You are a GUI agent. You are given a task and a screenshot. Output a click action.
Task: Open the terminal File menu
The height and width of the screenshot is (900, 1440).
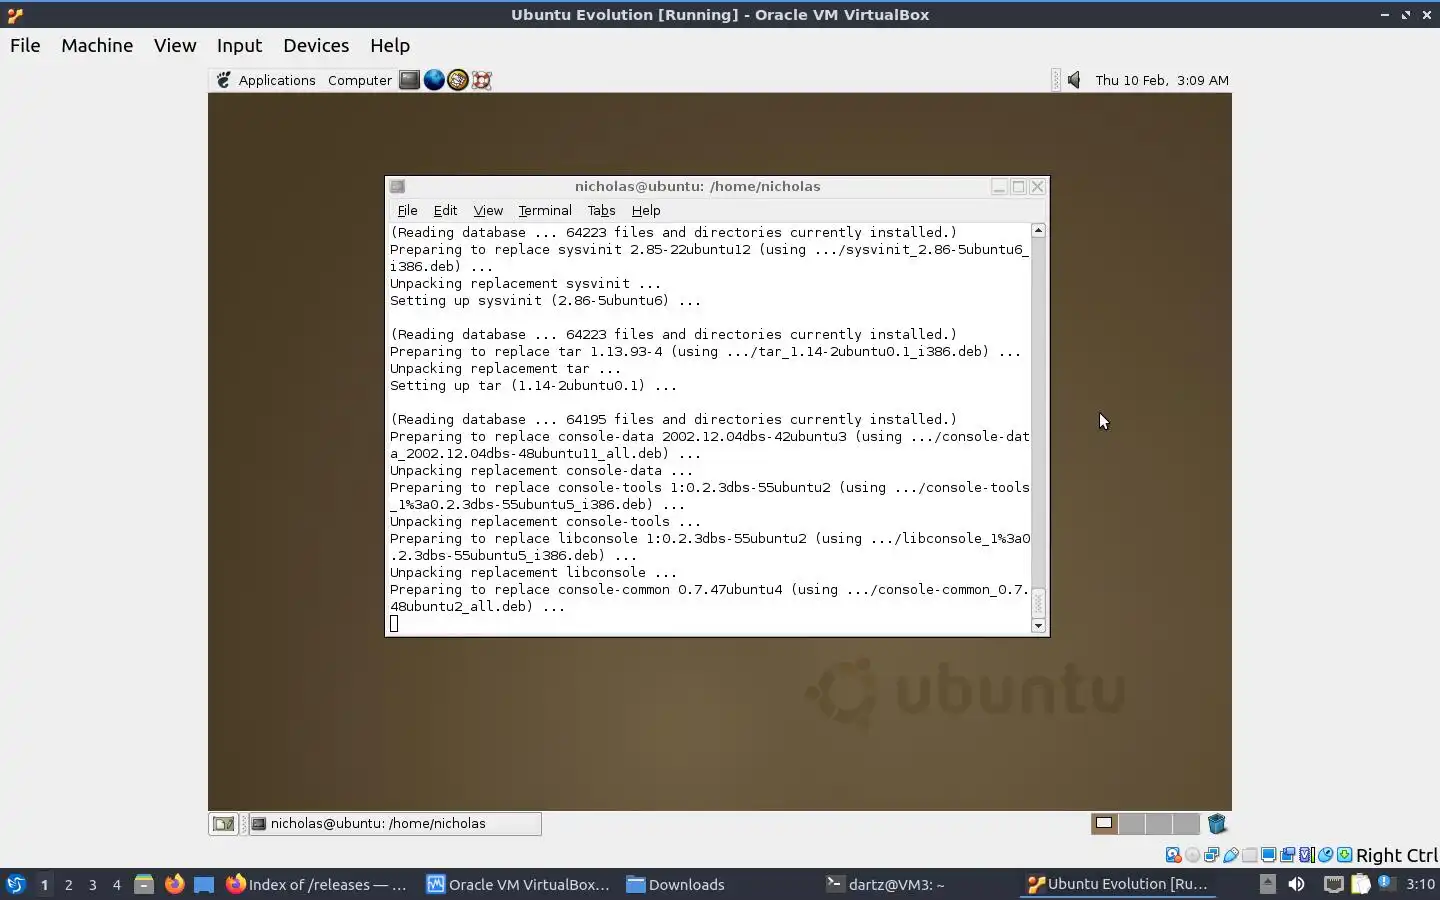point(407,210)
